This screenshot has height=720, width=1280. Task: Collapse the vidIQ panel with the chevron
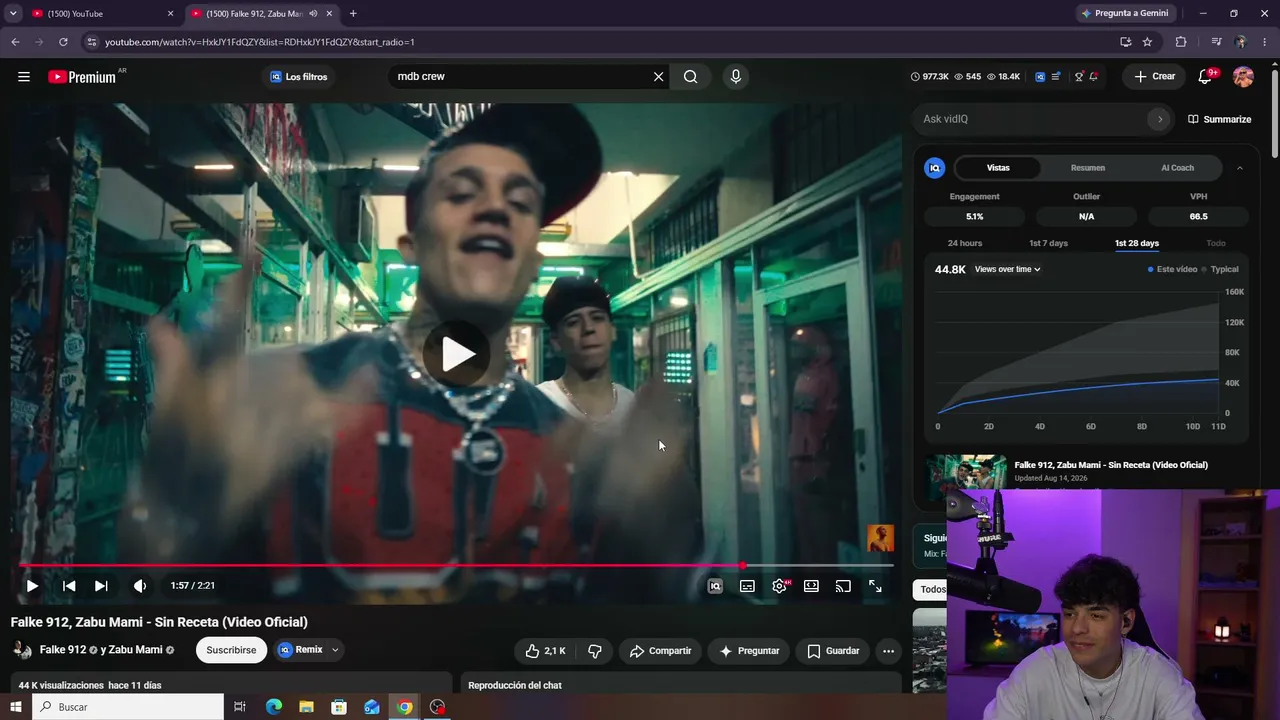(x=1240, y=168)
